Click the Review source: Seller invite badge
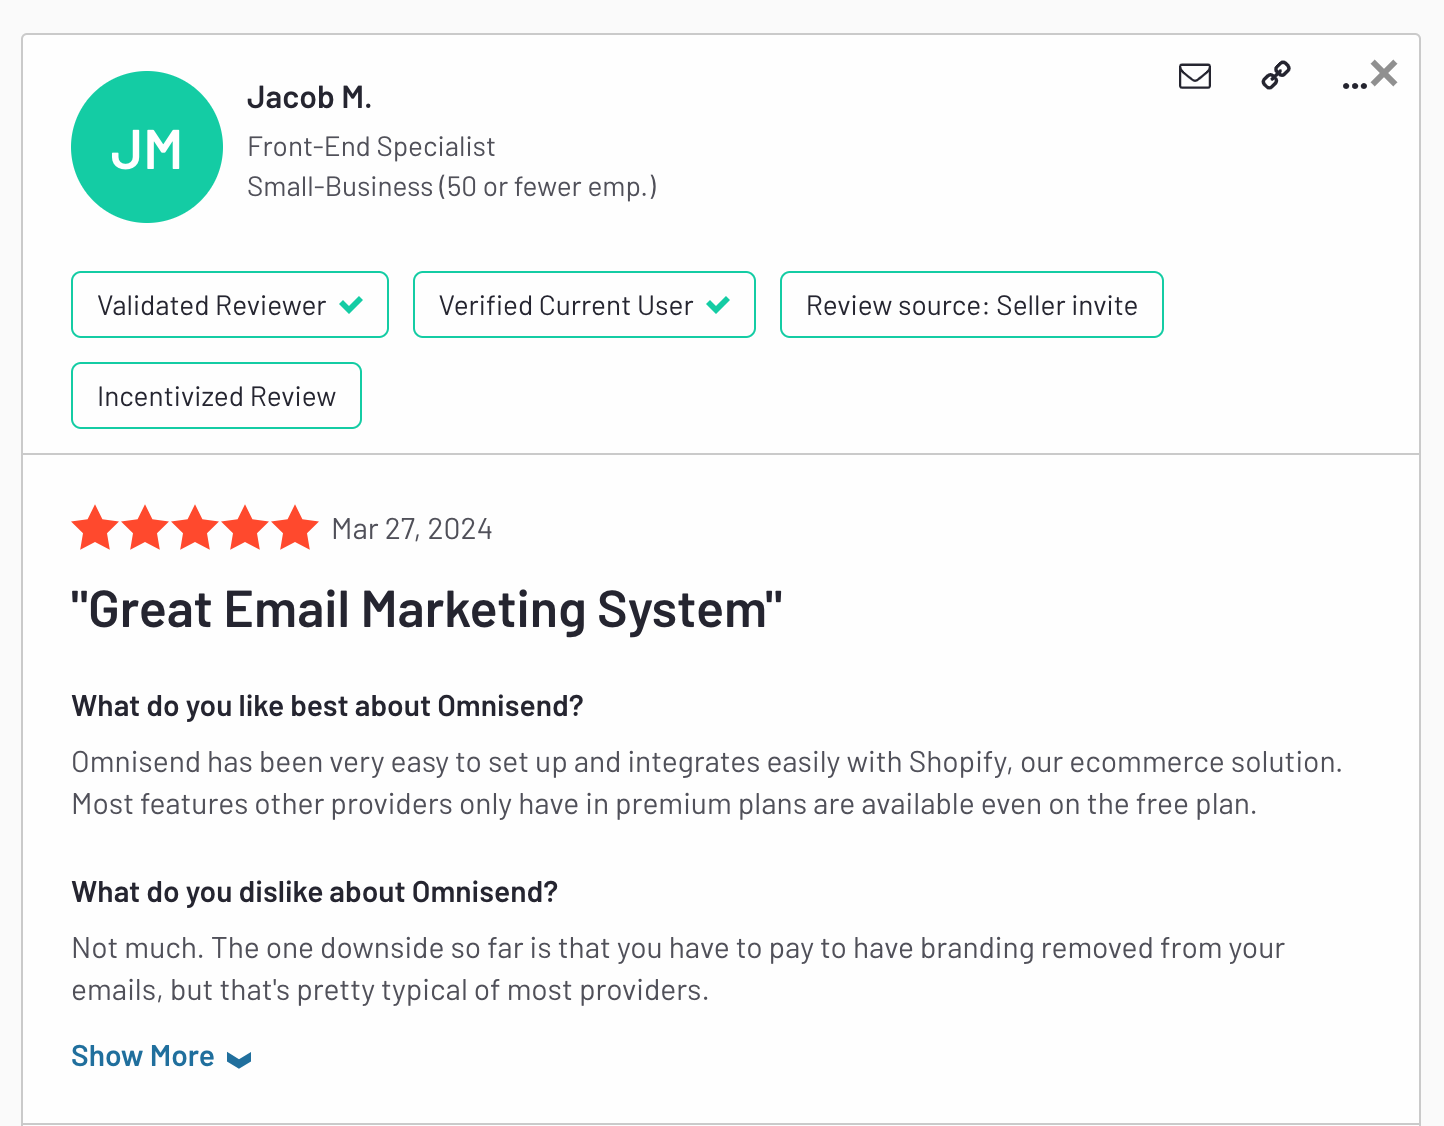Image resolution: width=1444 pixels, height=1126 pixels. [972, 305]
